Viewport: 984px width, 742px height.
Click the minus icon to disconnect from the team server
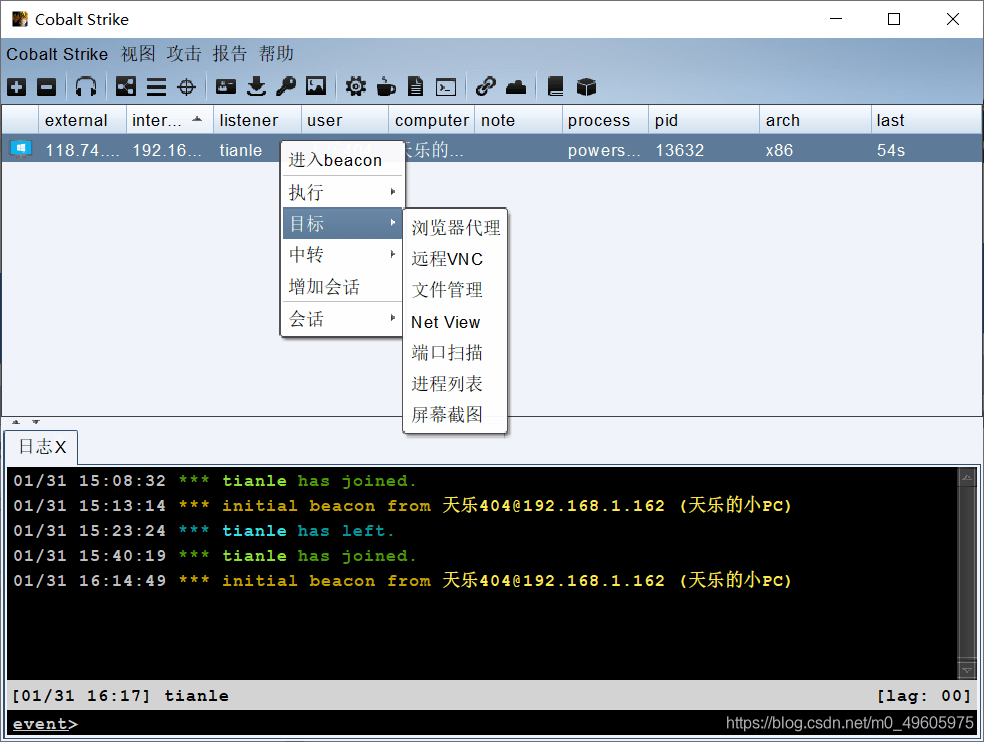pyautogui.click(x=46, y=87)
